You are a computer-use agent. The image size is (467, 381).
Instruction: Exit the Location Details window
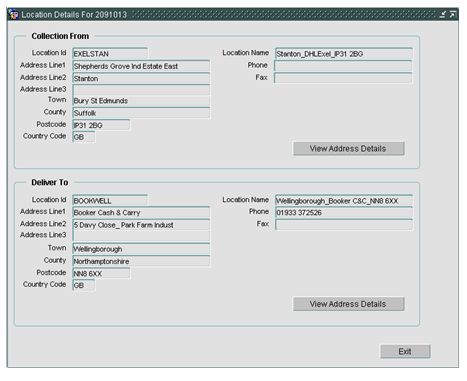(x=405, y=351)
